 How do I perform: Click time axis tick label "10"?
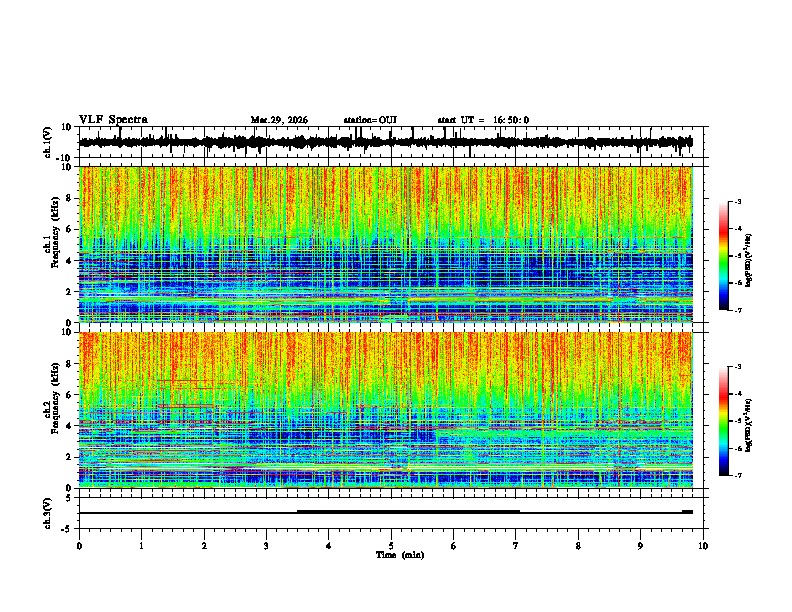[x=703, y=546]
